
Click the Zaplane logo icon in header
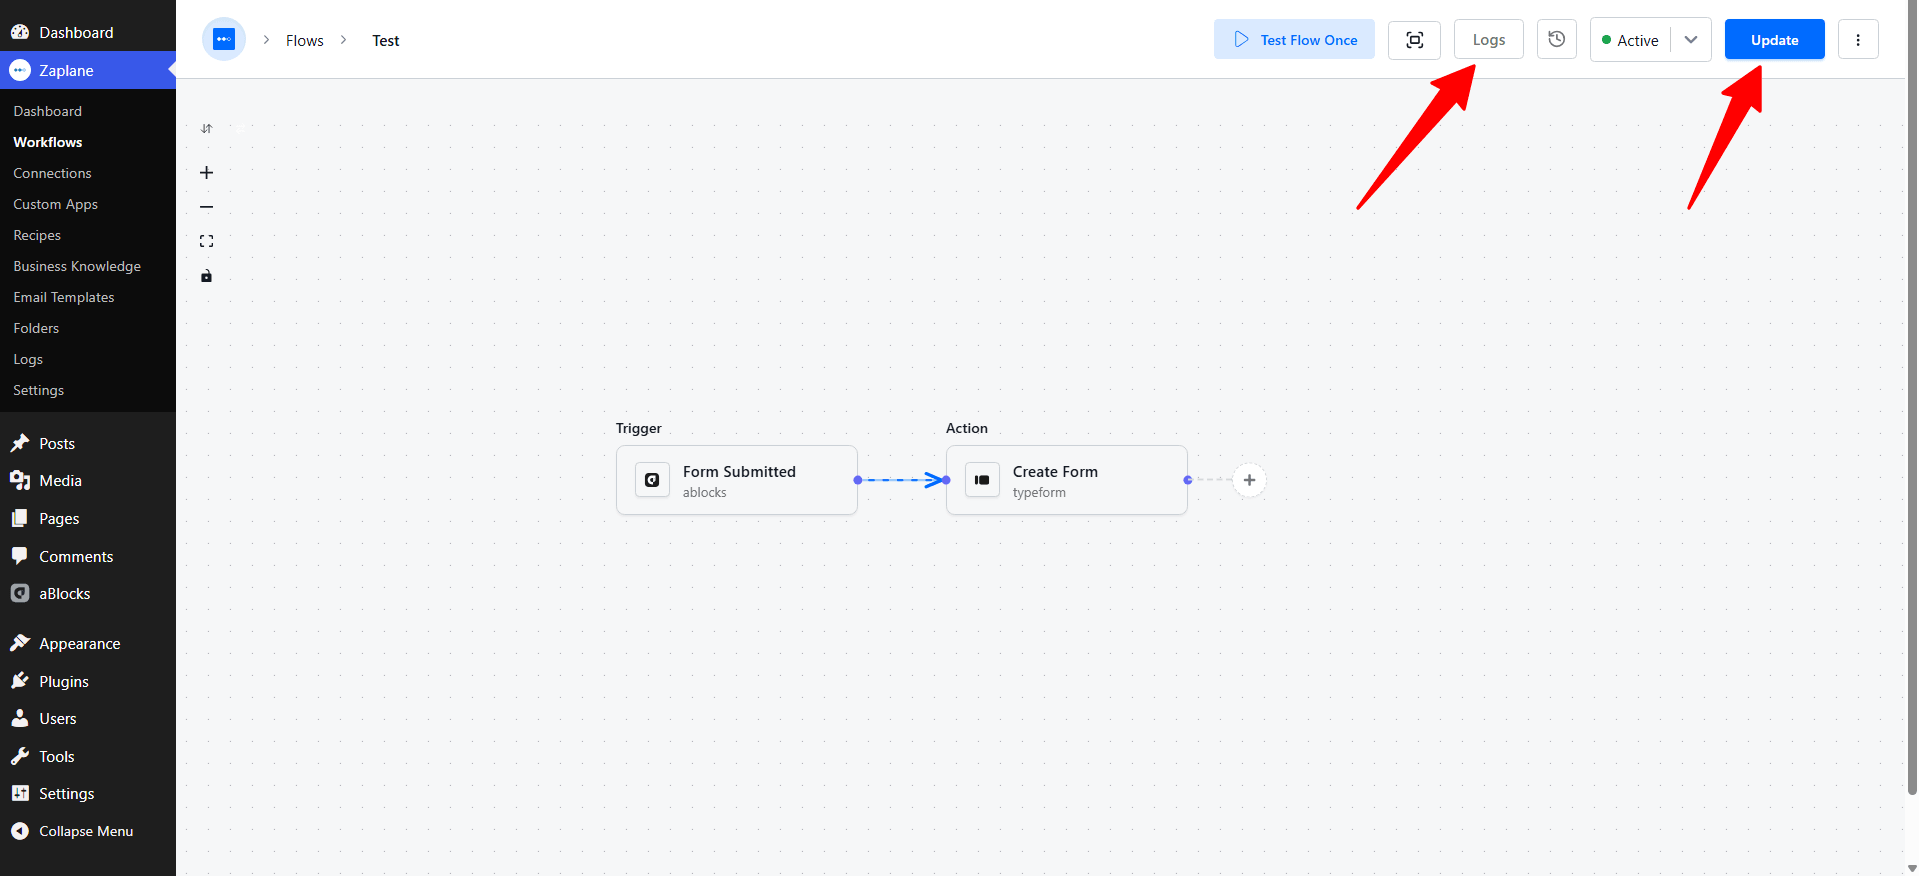pyautogui.click(x=224, y=40)
